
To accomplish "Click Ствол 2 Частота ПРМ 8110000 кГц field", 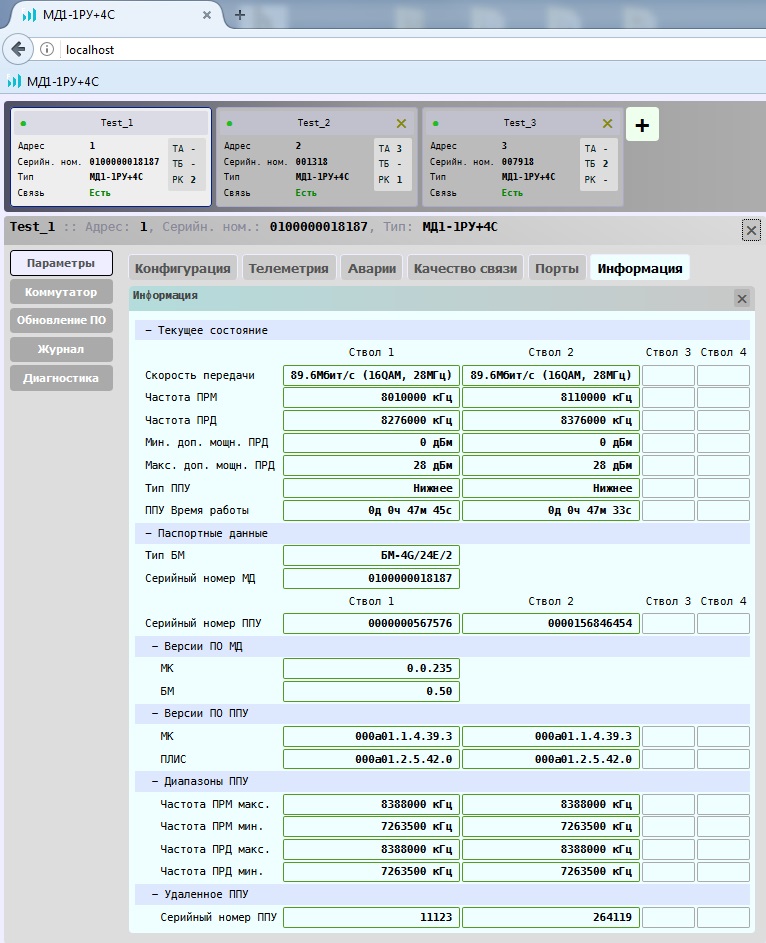I will pyautogui.click(x=551, y=398).
